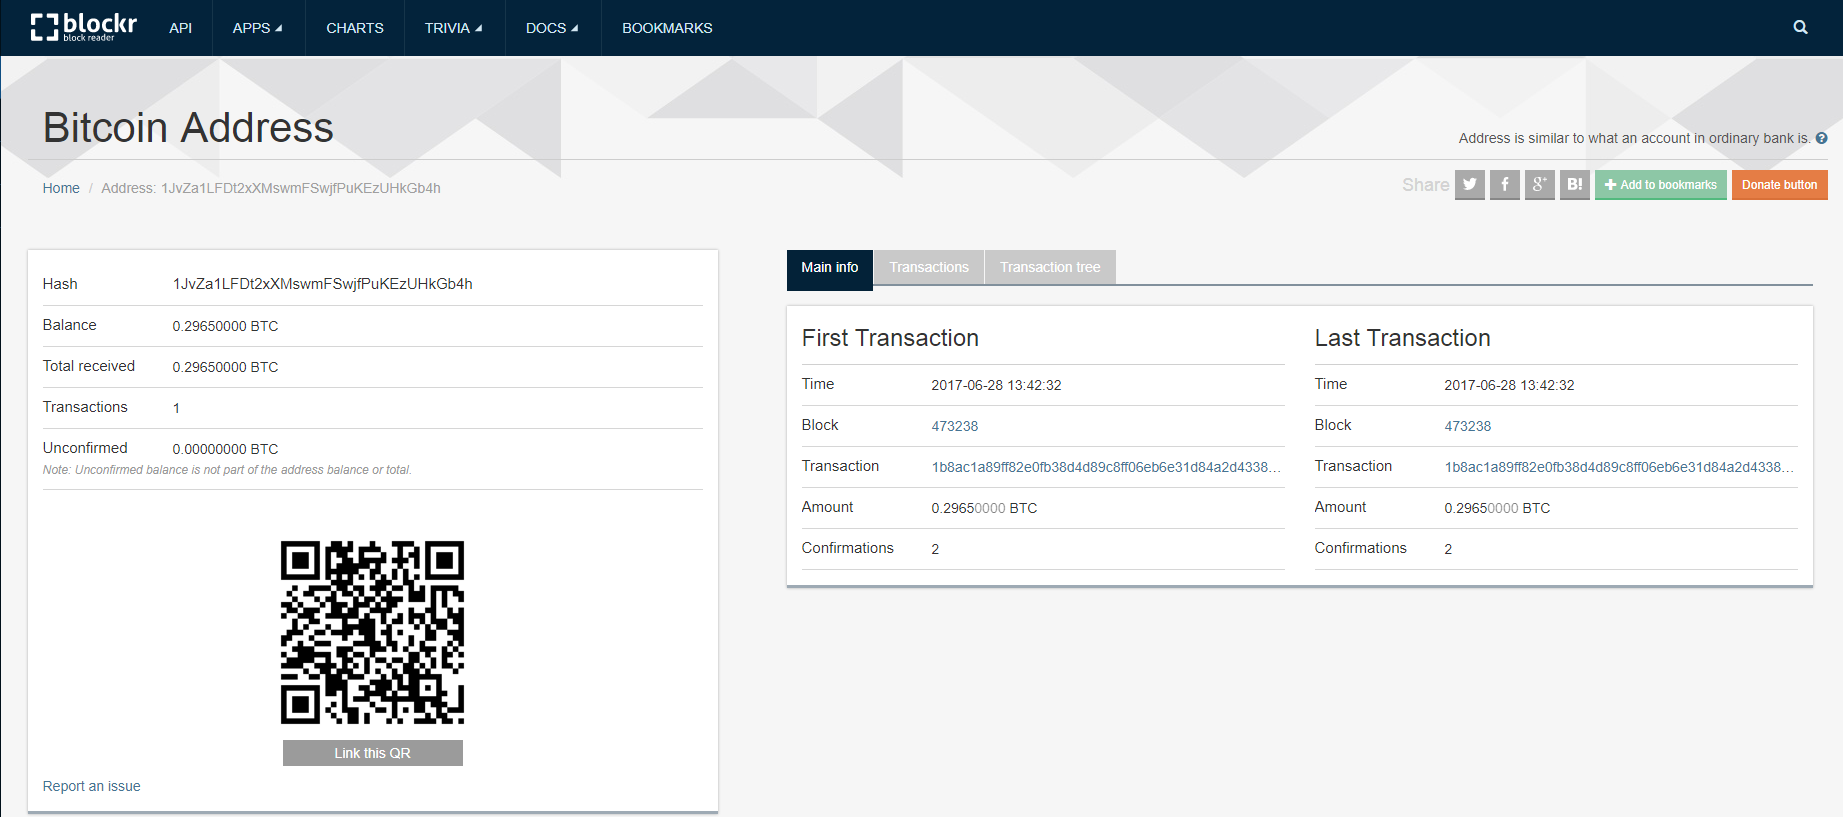The width and height of the screenshot is (1843, 817).
Task: Click the Link this QR button
Action: click(372, 753)
